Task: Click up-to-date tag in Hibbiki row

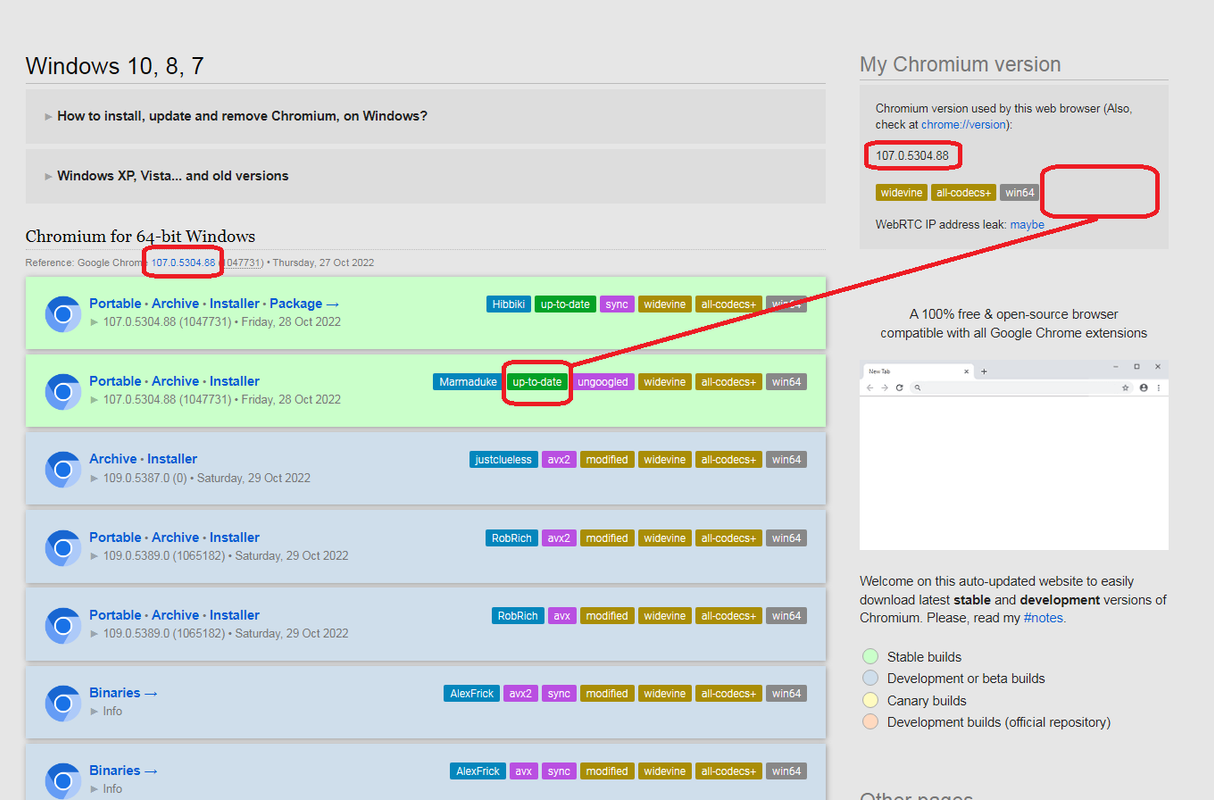Action: 565,304
